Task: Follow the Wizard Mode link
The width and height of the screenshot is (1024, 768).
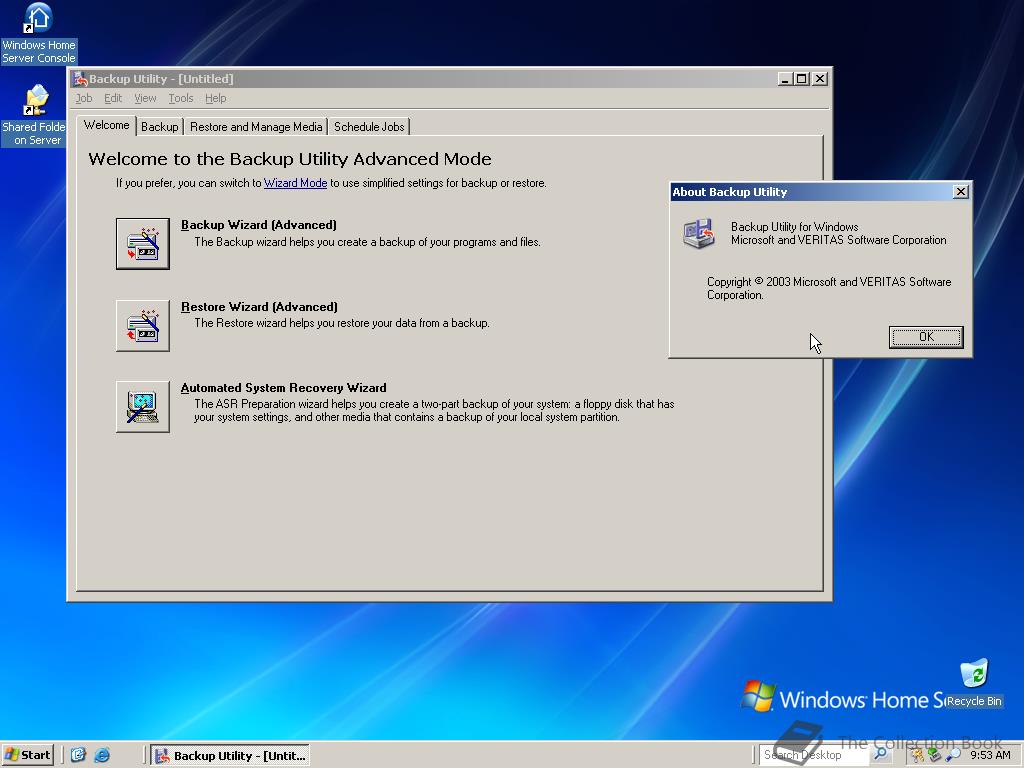Action: pos(295,183)
